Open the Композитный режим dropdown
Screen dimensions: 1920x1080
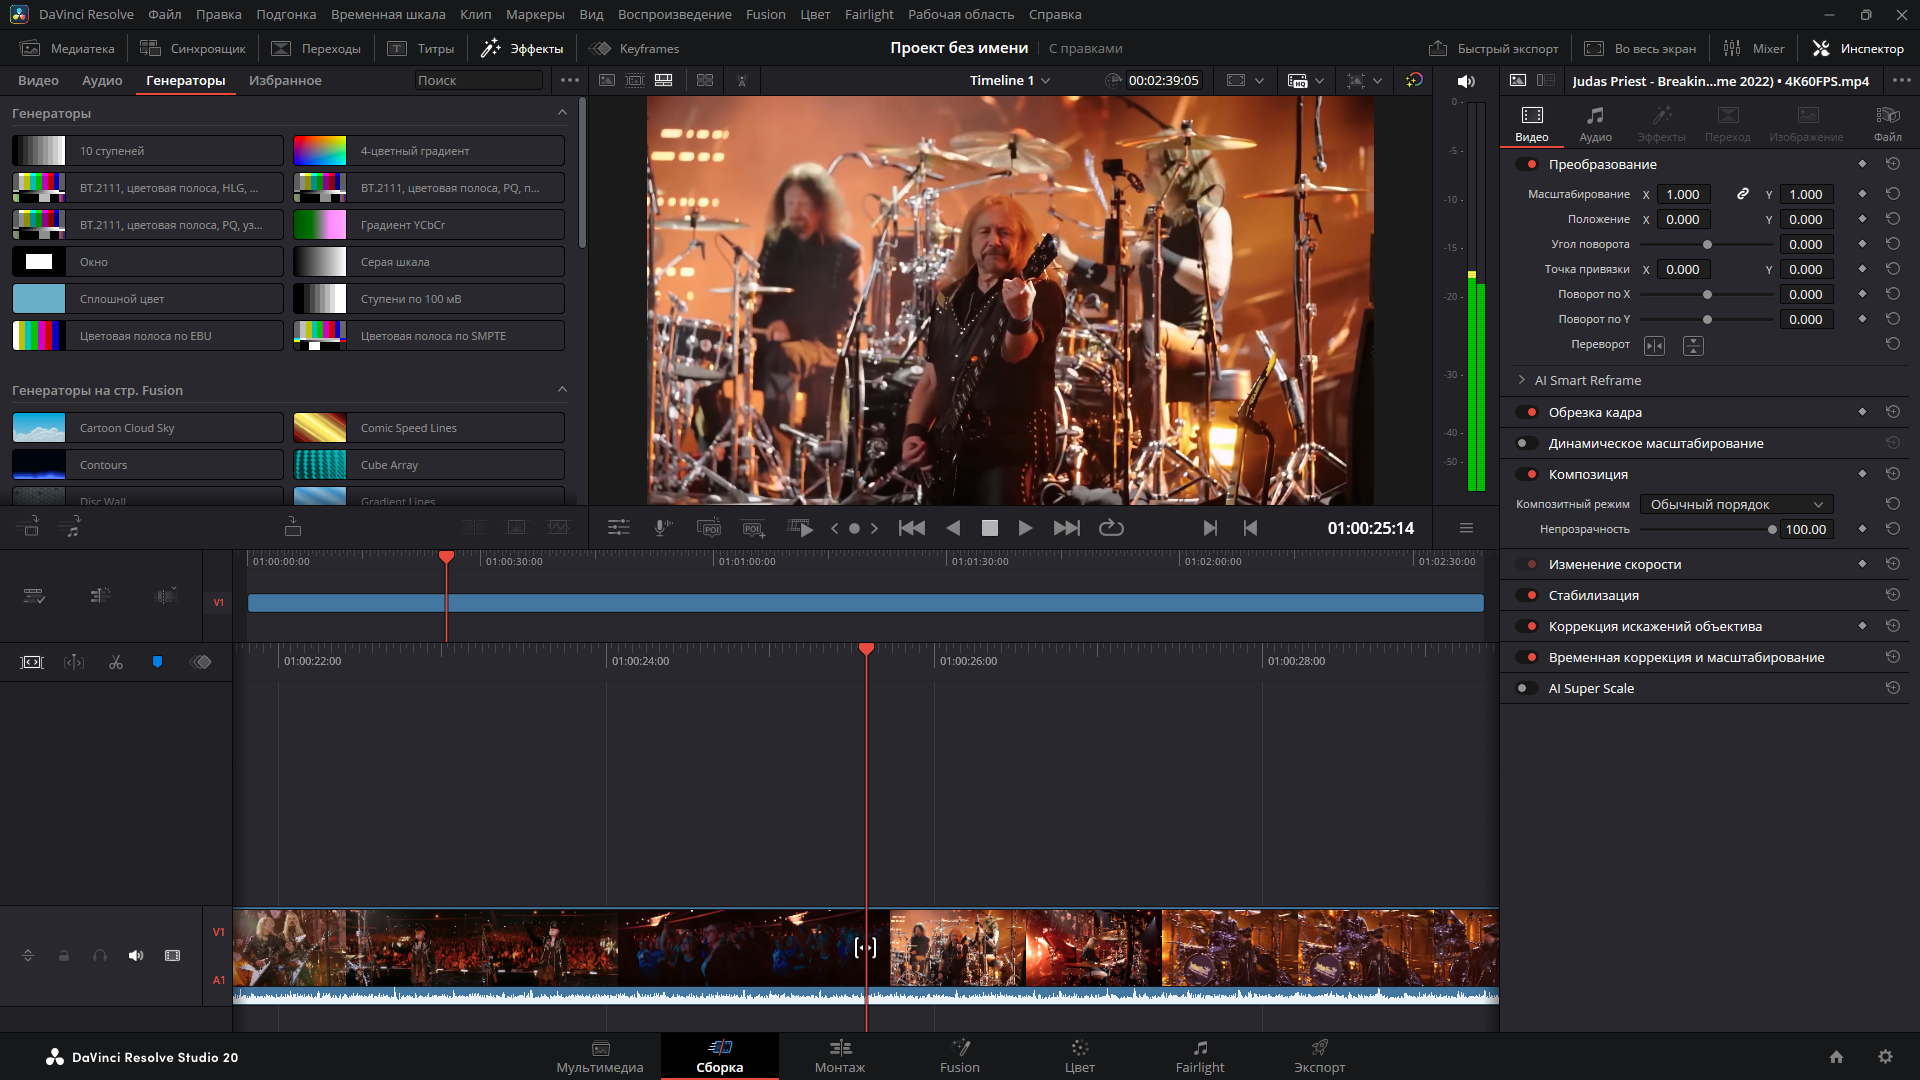[x=1736, y=504]
